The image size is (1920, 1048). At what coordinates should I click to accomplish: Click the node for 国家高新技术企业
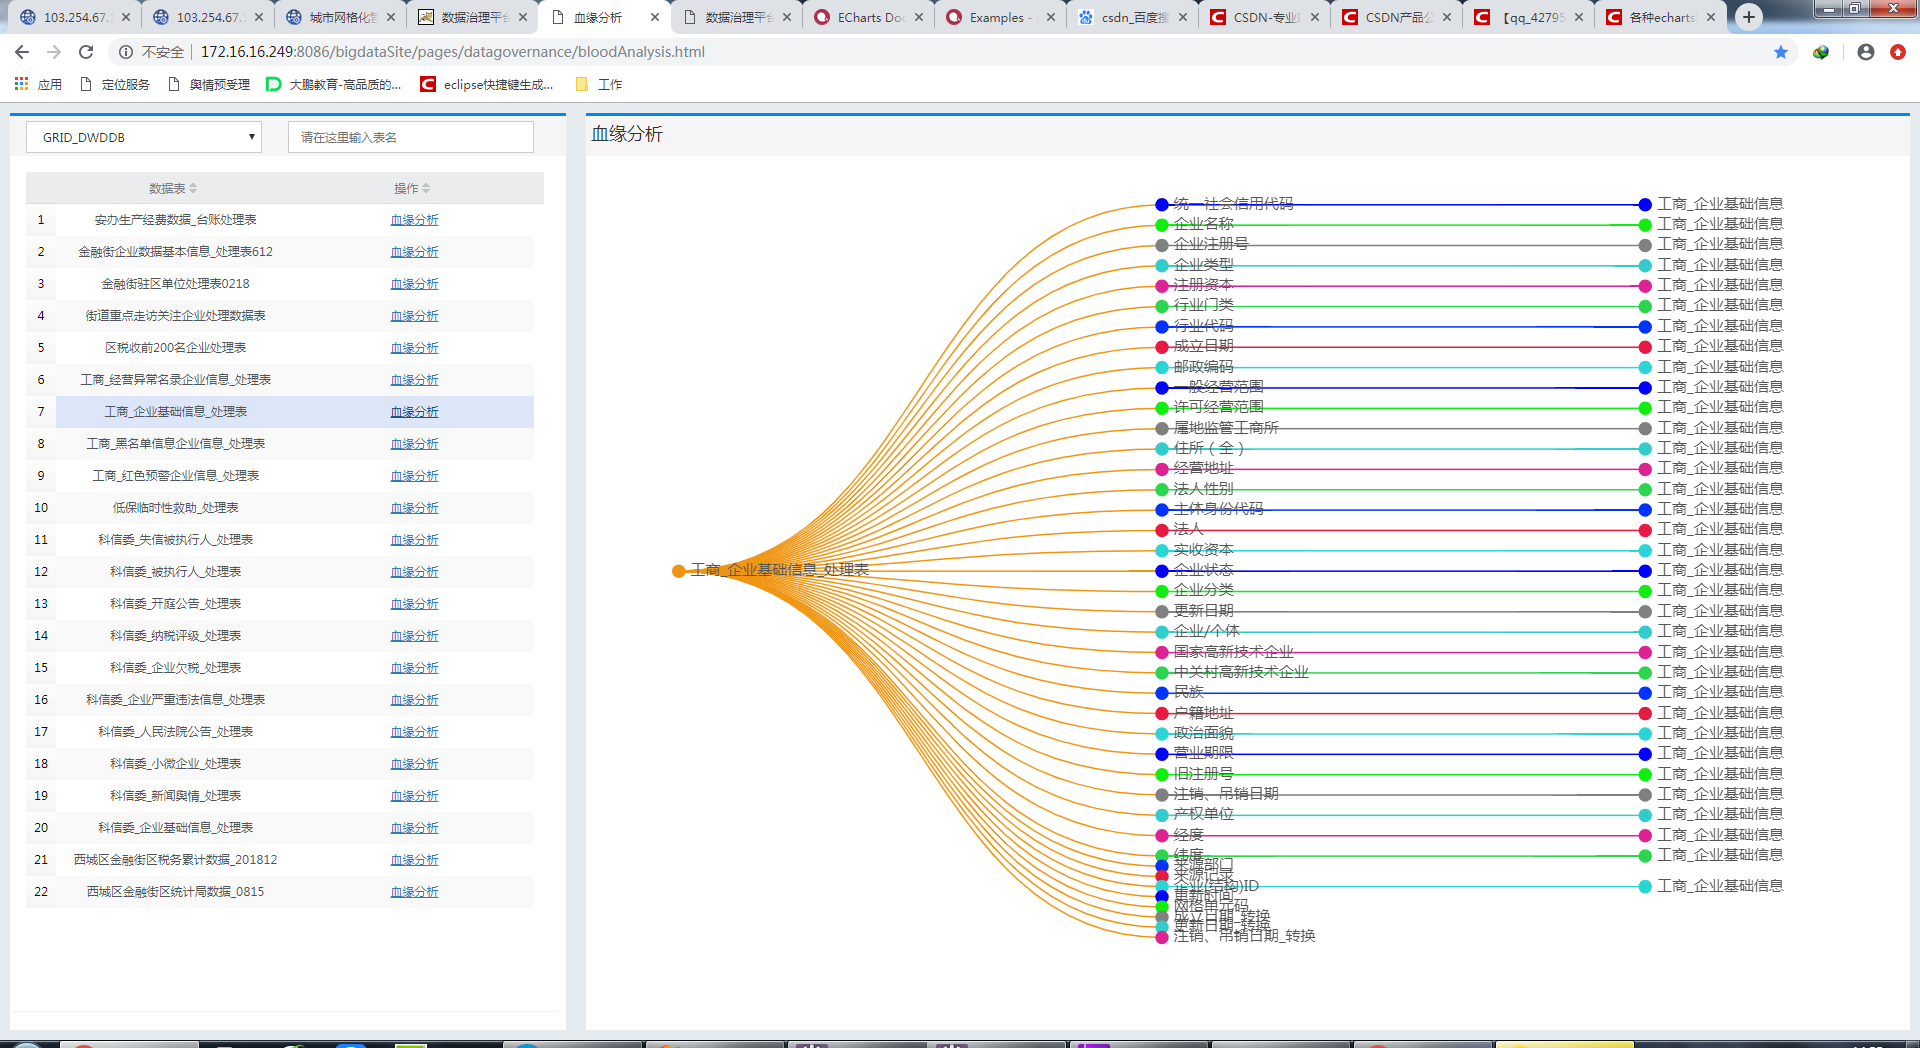(x=1162, y=653)
